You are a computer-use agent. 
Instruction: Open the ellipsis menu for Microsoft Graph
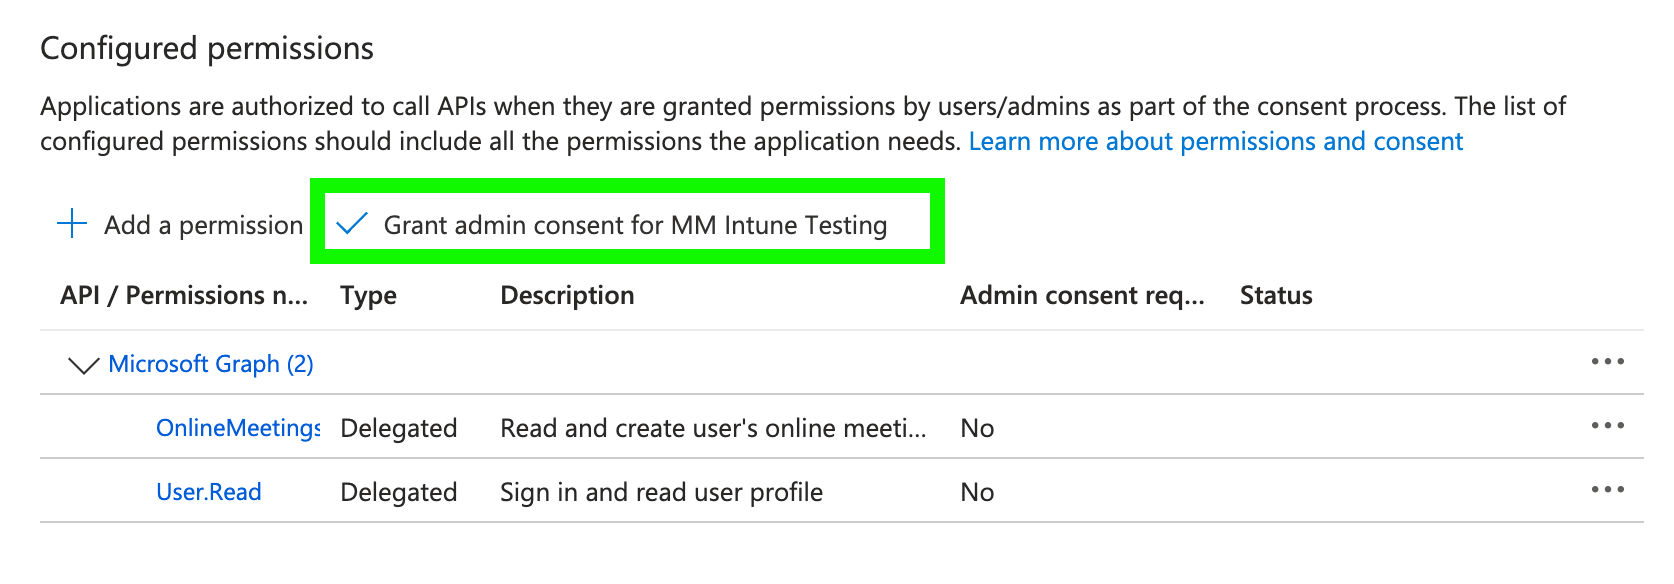tap(1608, 363)
